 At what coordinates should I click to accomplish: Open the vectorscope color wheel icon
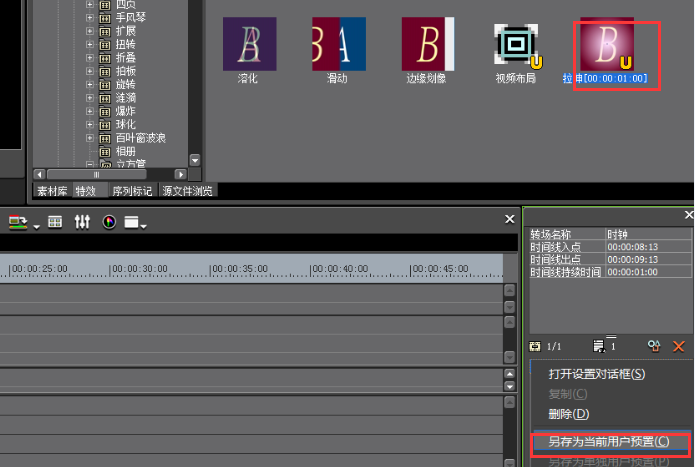(x=109, y=222)
